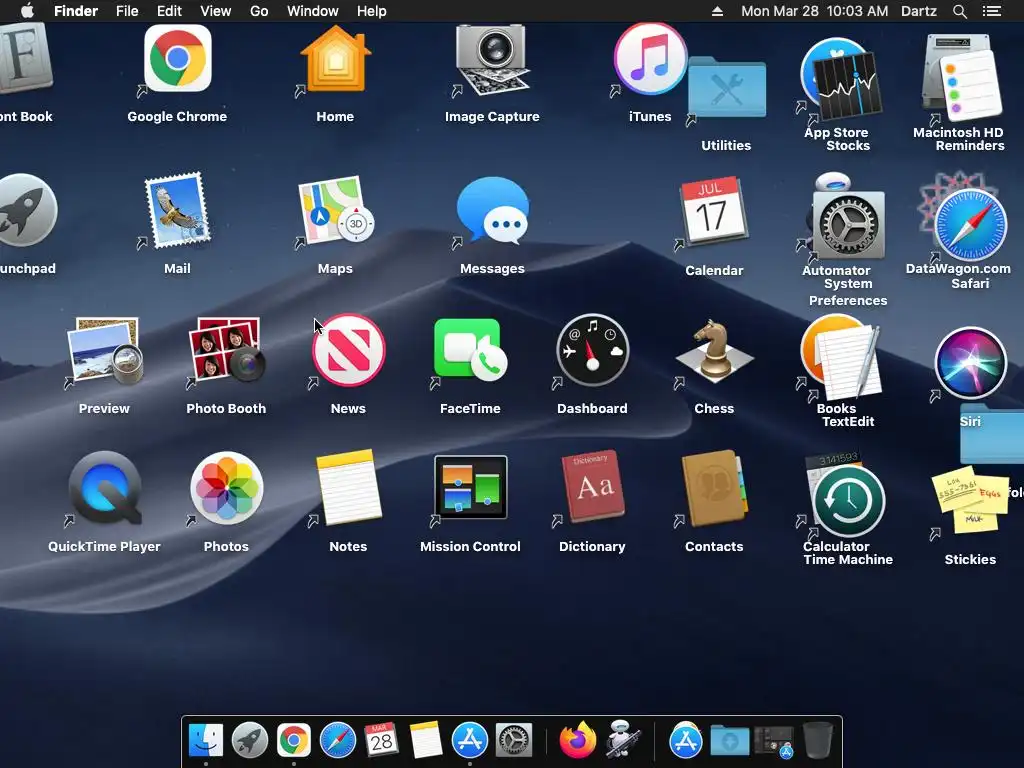Open the Dartz user menu
Viewport: 1024px width, 768px height.
(919, 11)
